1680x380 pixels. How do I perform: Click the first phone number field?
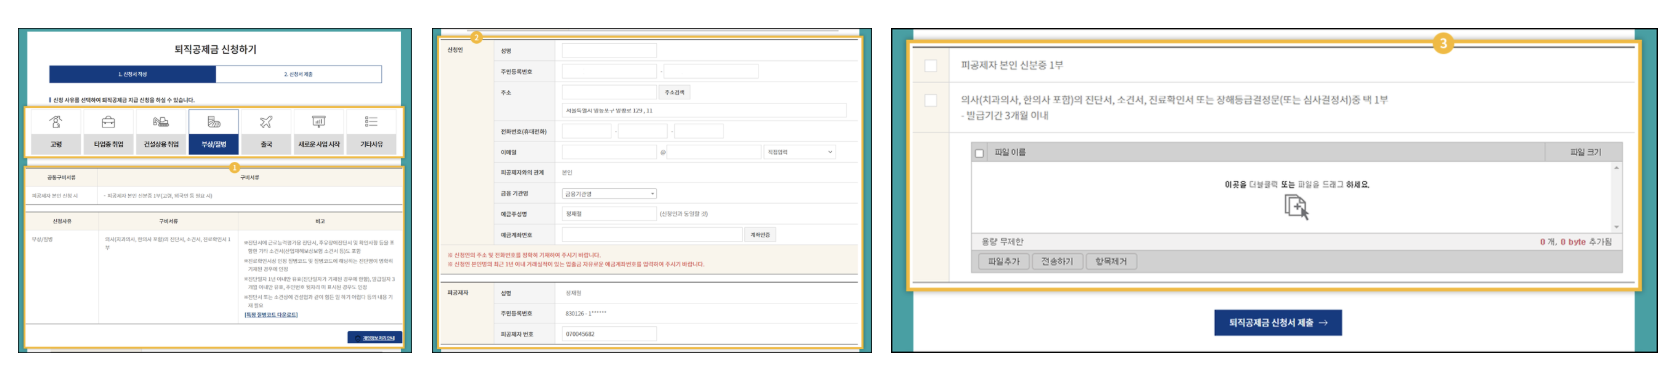[x=586, y=131]
